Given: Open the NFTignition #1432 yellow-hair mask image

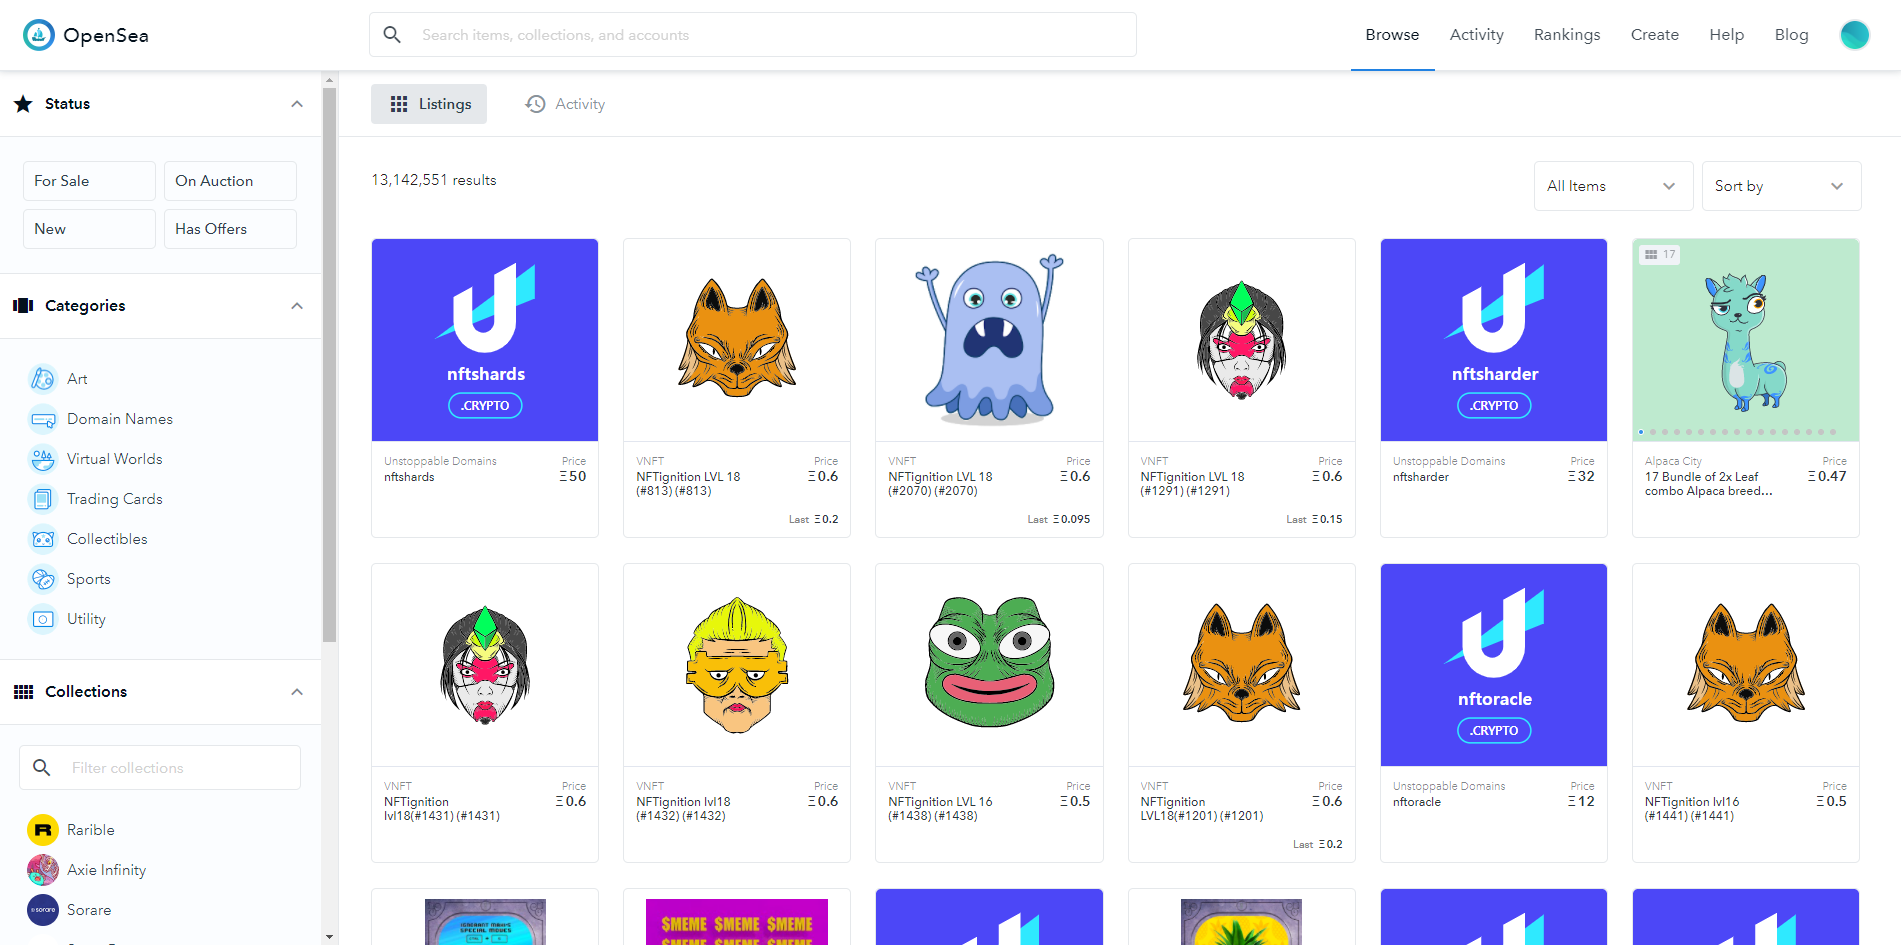Looking at the screenshot, I should (x=737, y=665).
